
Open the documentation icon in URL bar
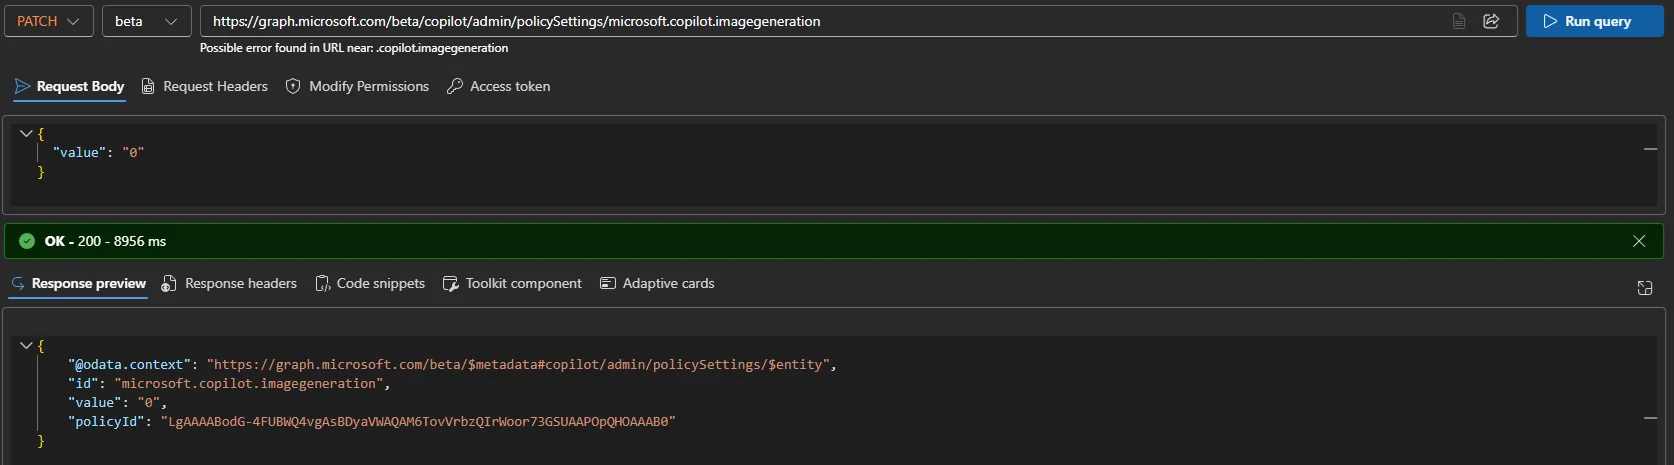1459,21
